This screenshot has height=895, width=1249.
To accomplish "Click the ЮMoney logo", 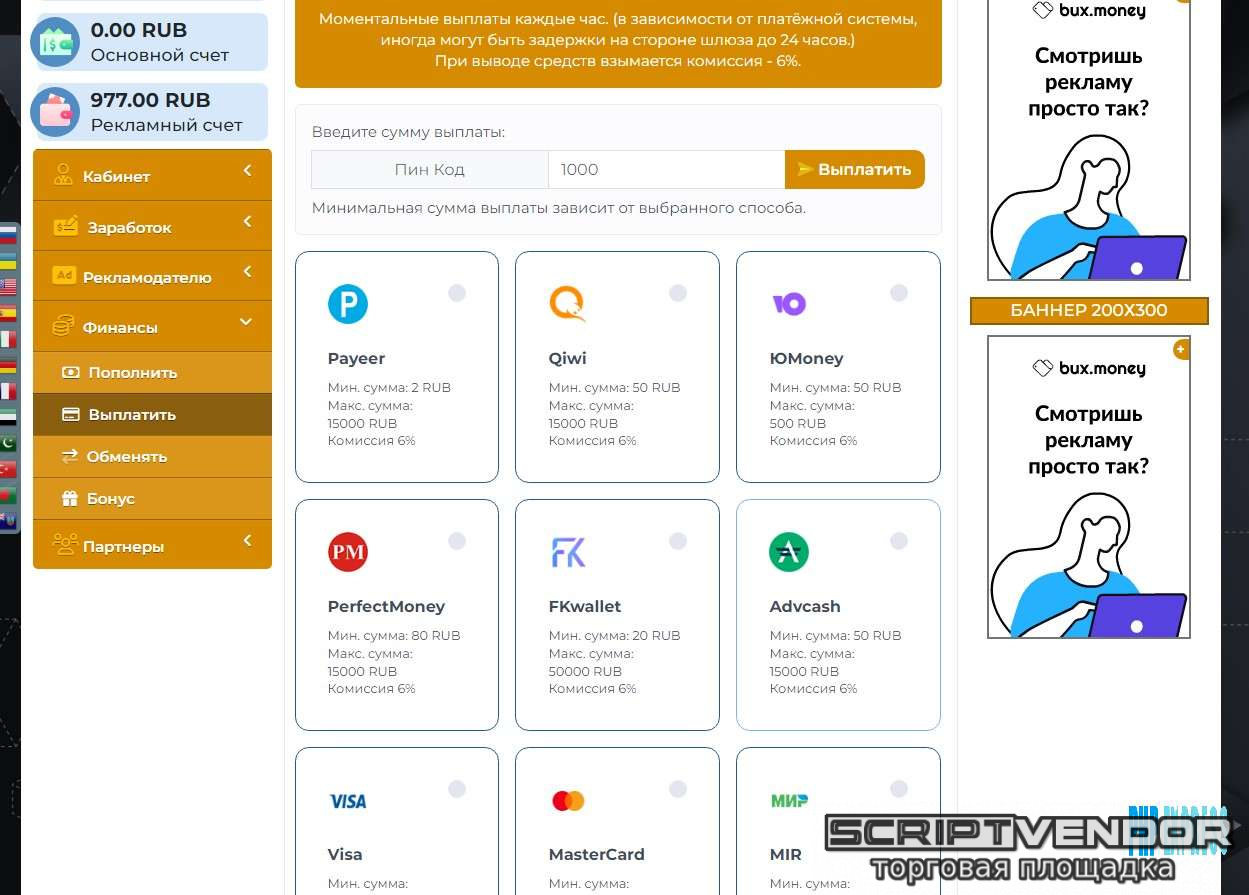I will [x=789, y=304].
